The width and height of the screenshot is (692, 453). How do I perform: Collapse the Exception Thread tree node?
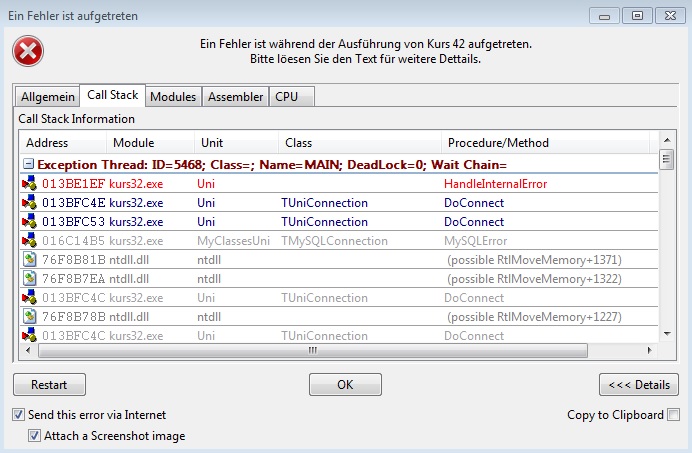coord(29,164)
